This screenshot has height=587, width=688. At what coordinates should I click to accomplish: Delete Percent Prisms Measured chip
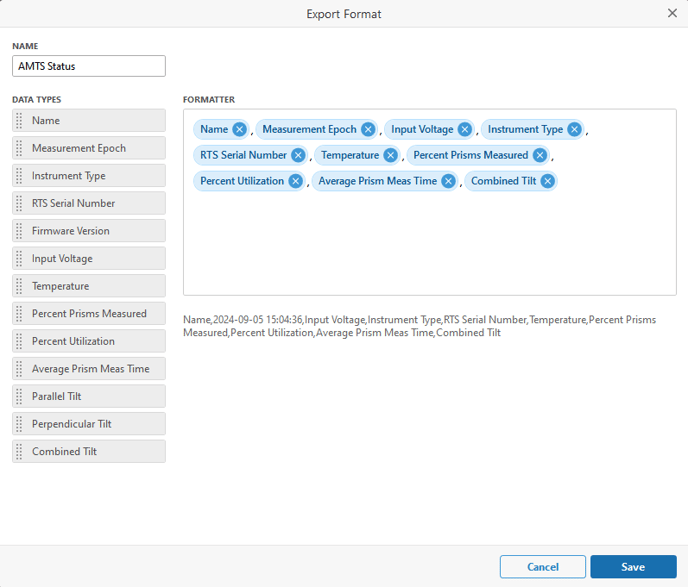[540, 155]
